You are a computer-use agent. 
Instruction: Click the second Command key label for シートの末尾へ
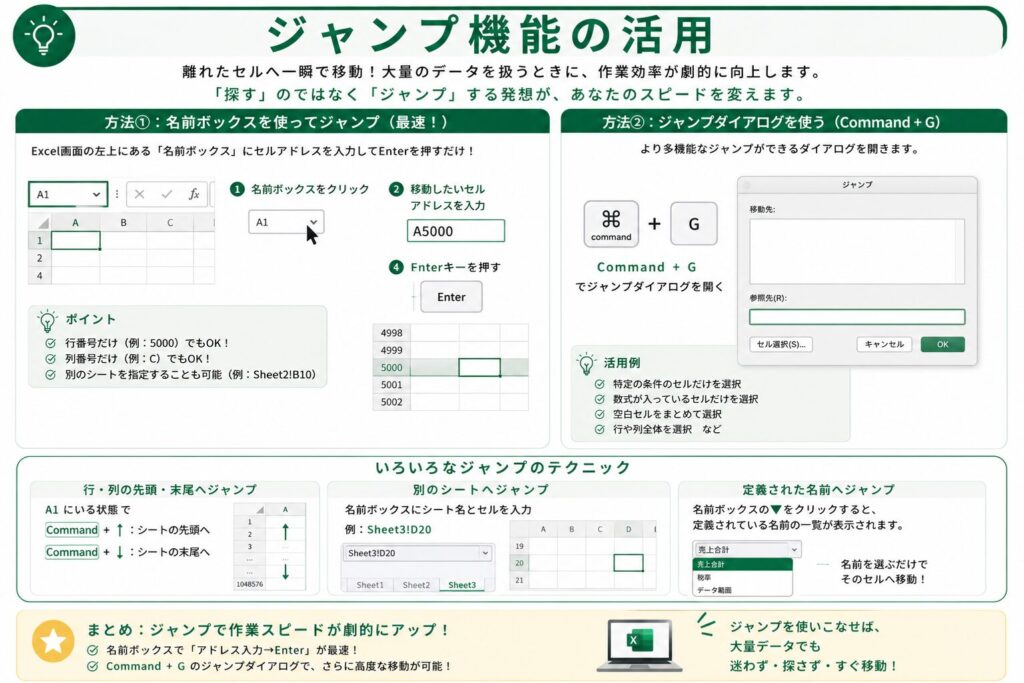(x=72, y=552)
